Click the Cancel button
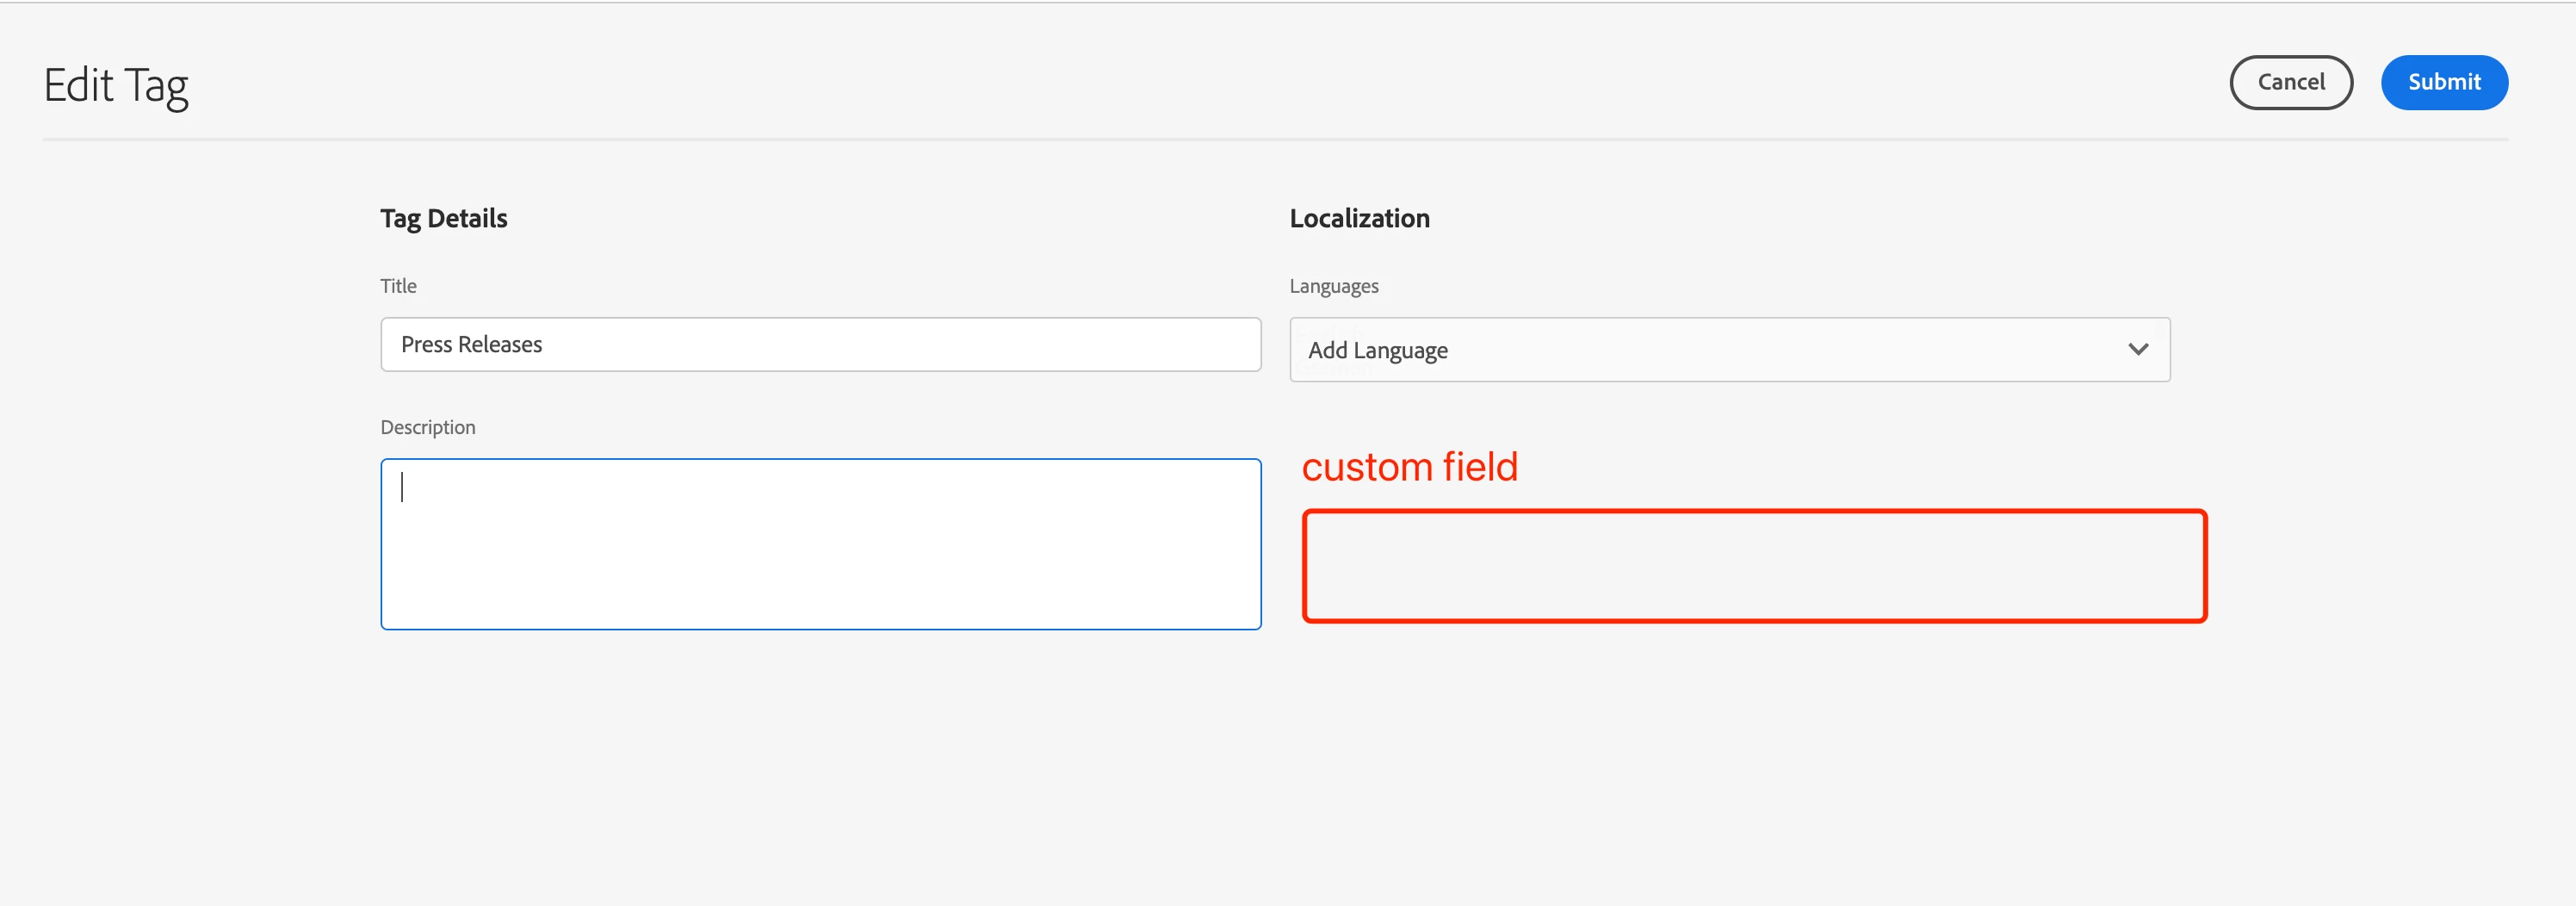 pos(2290,82)
